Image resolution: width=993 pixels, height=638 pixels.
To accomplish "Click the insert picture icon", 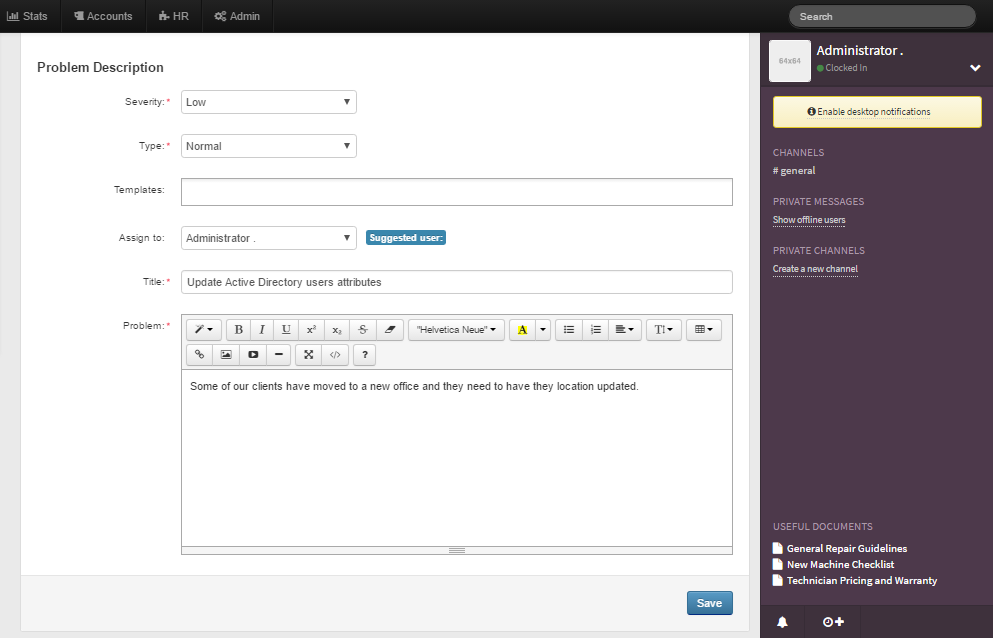I will pyautogui.click(x=226, y=354).
